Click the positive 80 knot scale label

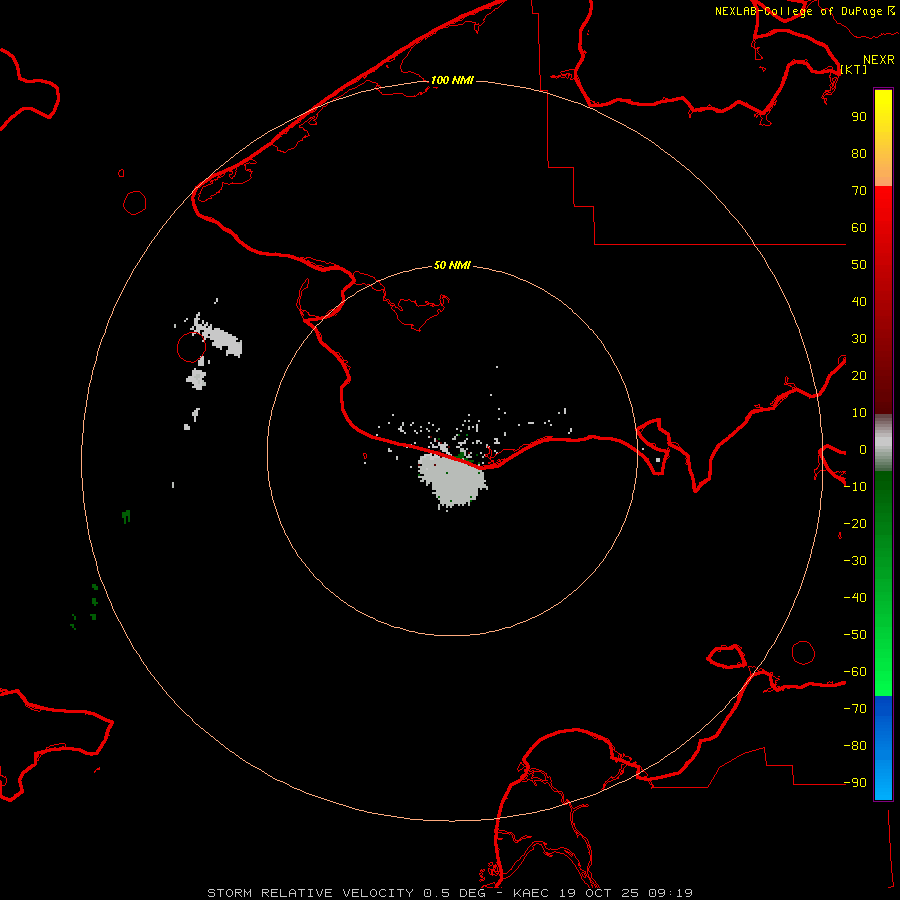coord(859,154)
